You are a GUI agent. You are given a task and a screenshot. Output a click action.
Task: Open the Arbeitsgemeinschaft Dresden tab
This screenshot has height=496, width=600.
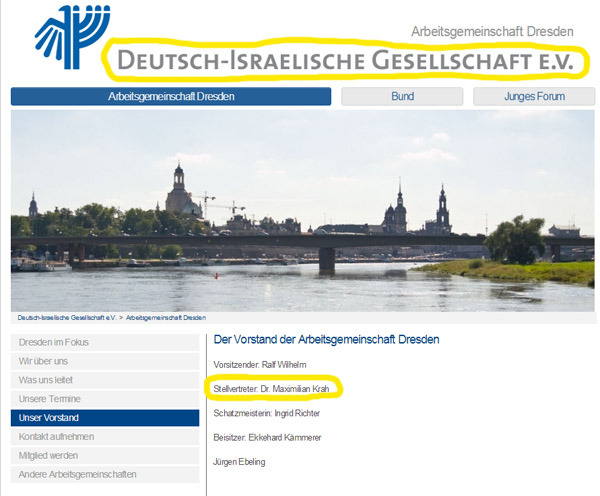pyautogui.click(x=171, y=96)
